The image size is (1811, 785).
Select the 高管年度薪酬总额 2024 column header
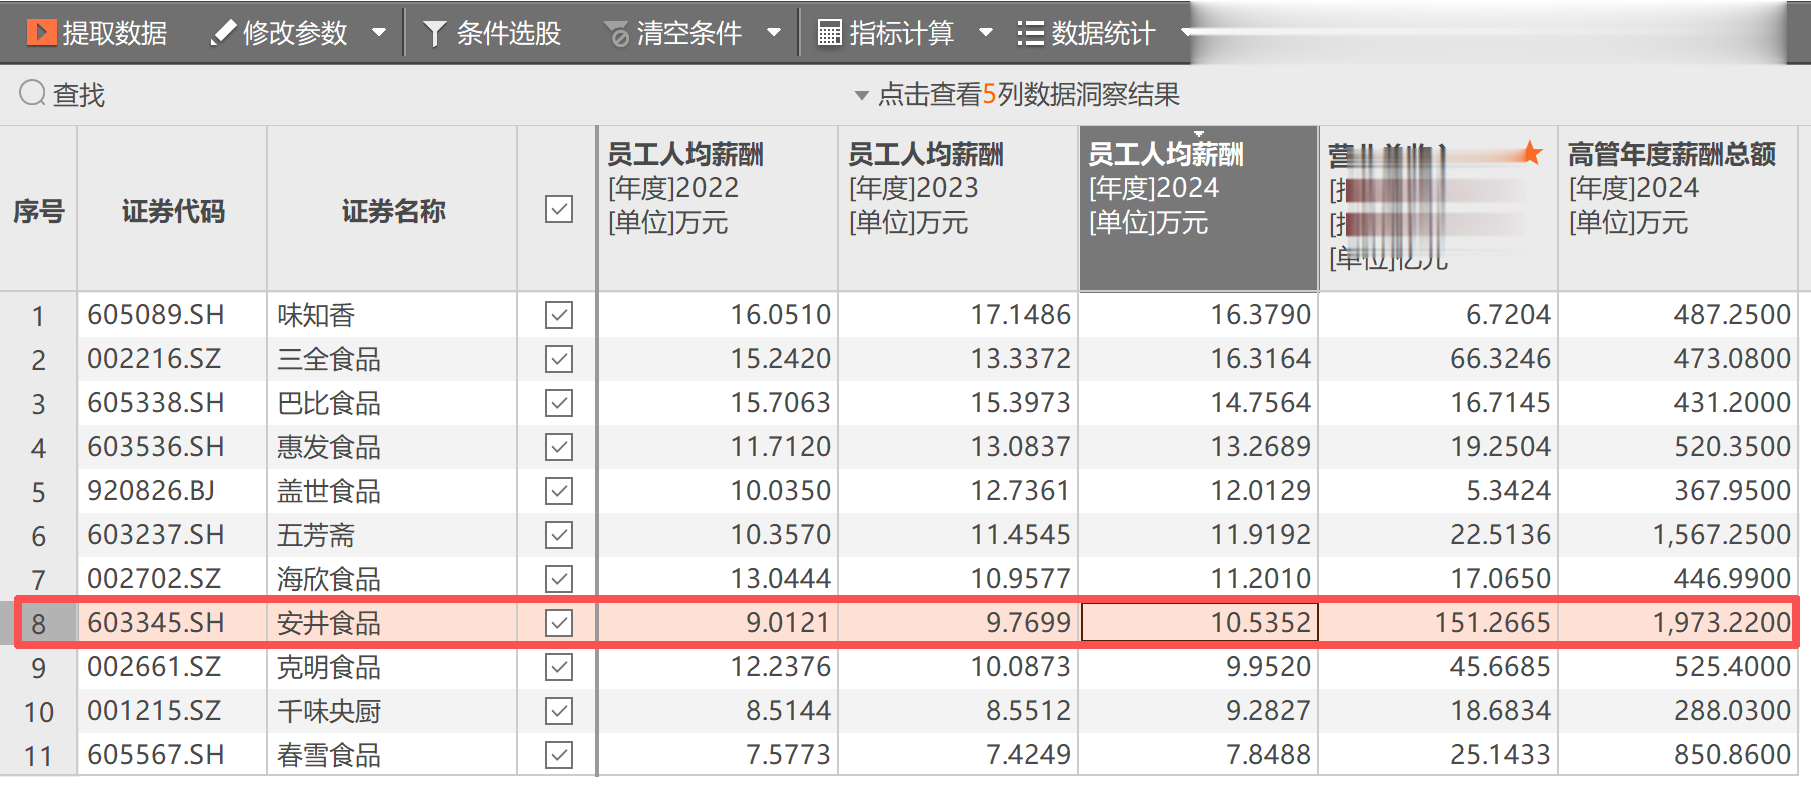(1678, 209)
